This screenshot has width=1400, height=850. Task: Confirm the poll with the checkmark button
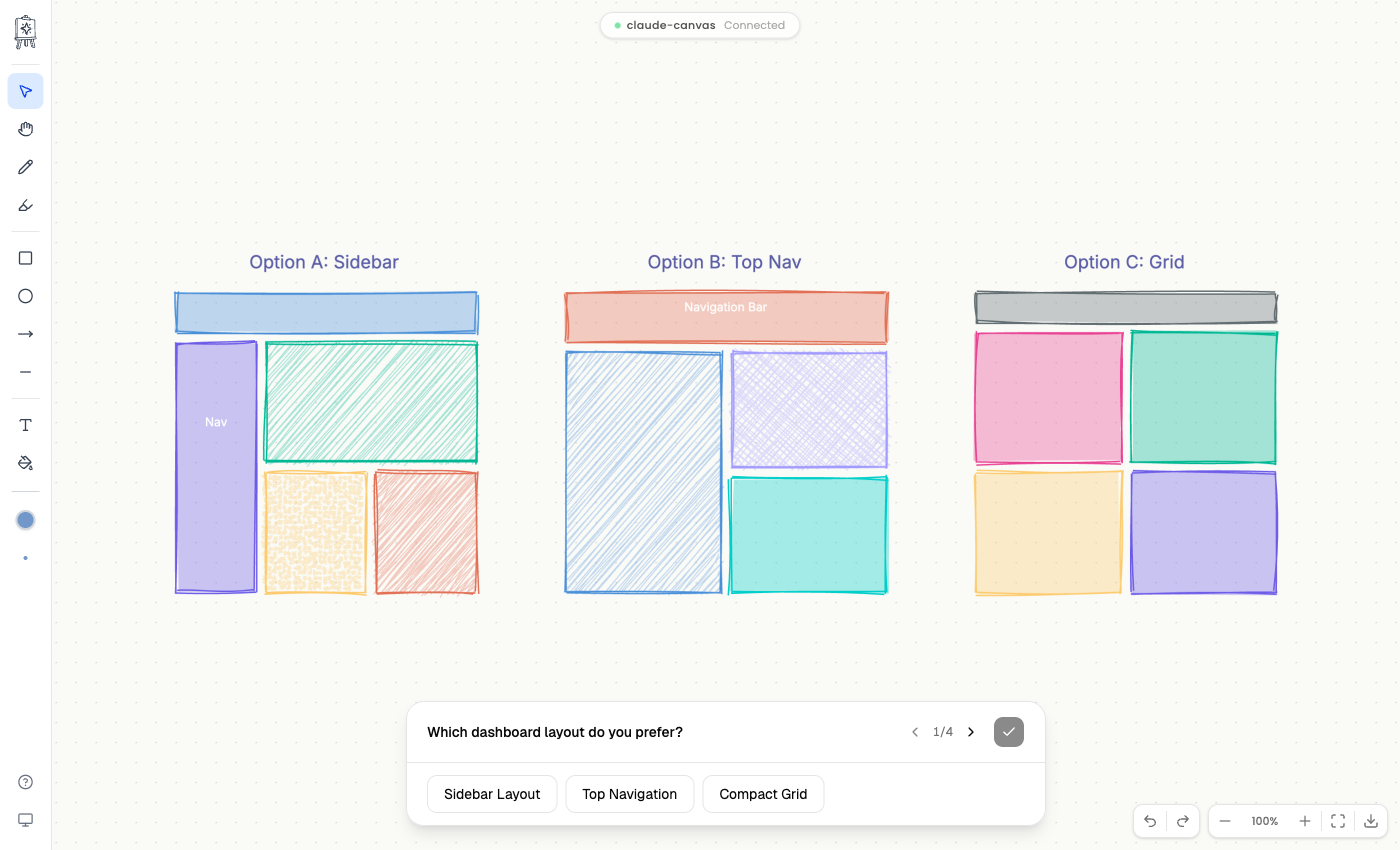click(1008, 731)
